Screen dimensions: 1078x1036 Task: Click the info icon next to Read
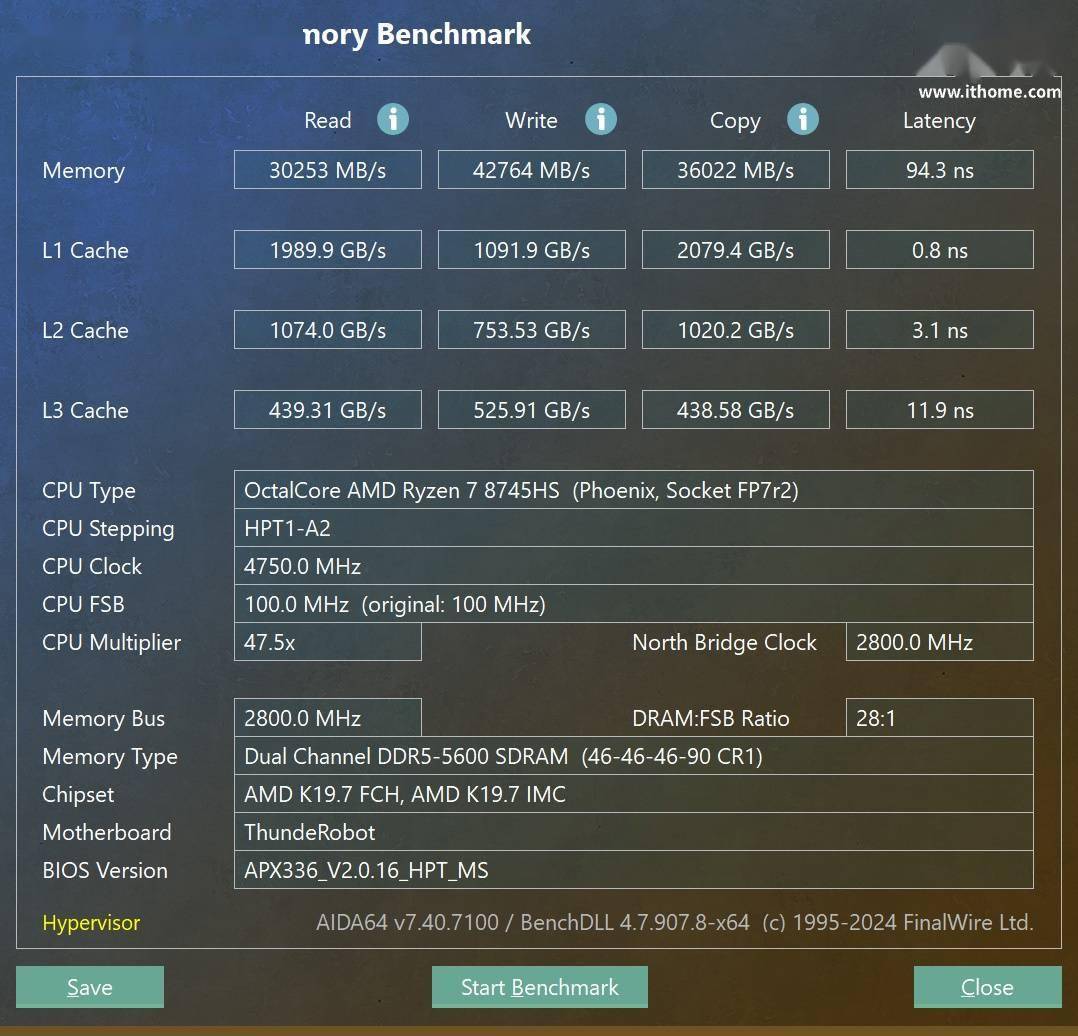click(x=393, y=120)
